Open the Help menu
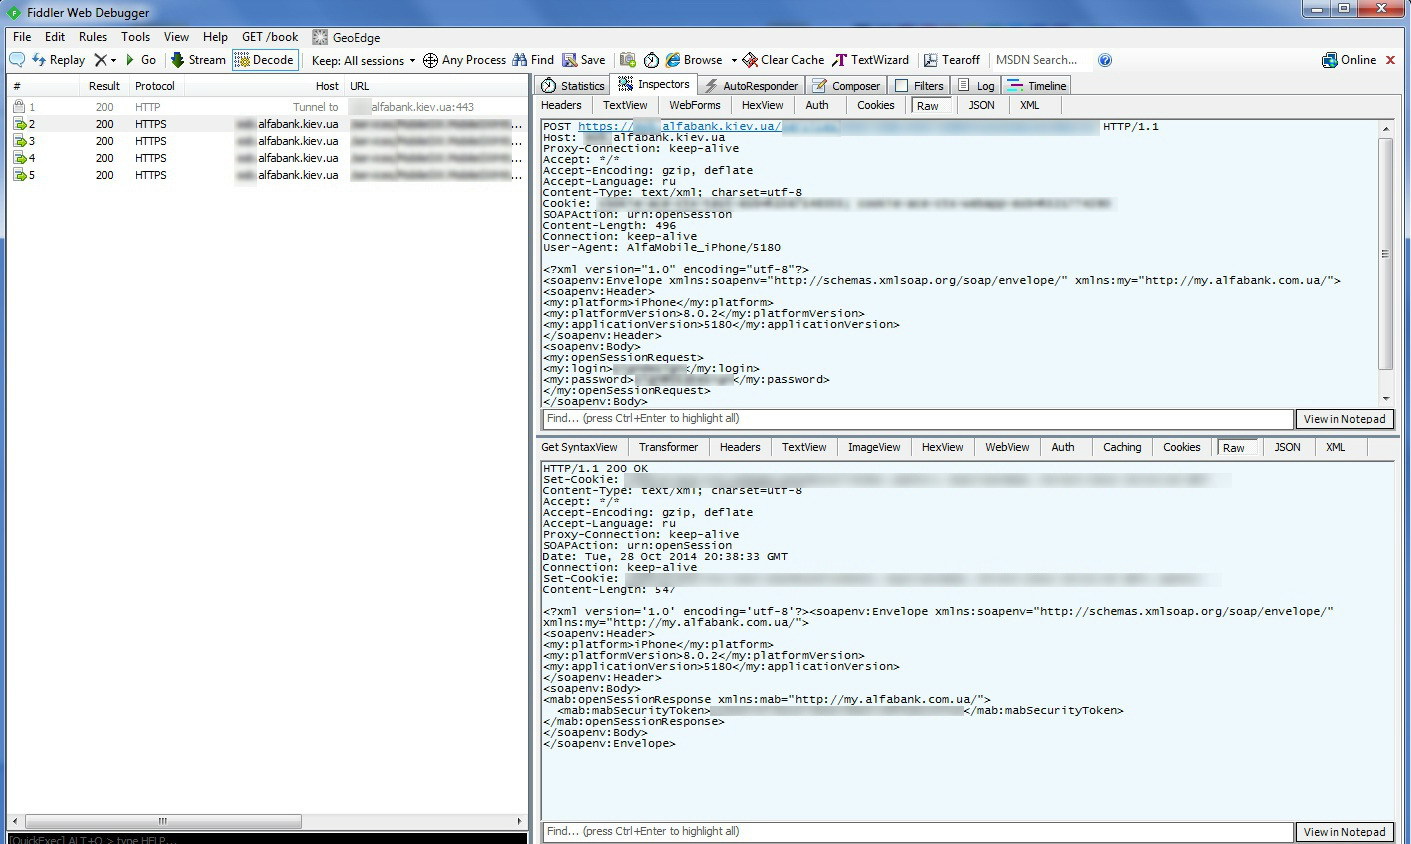1411x844 pixels. coord(215,37)
